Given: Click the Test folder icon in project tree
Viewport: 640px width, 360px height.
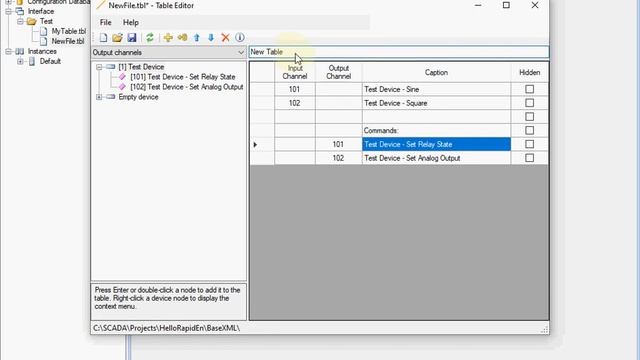Looking at the screenshot, I should [31, 21].
